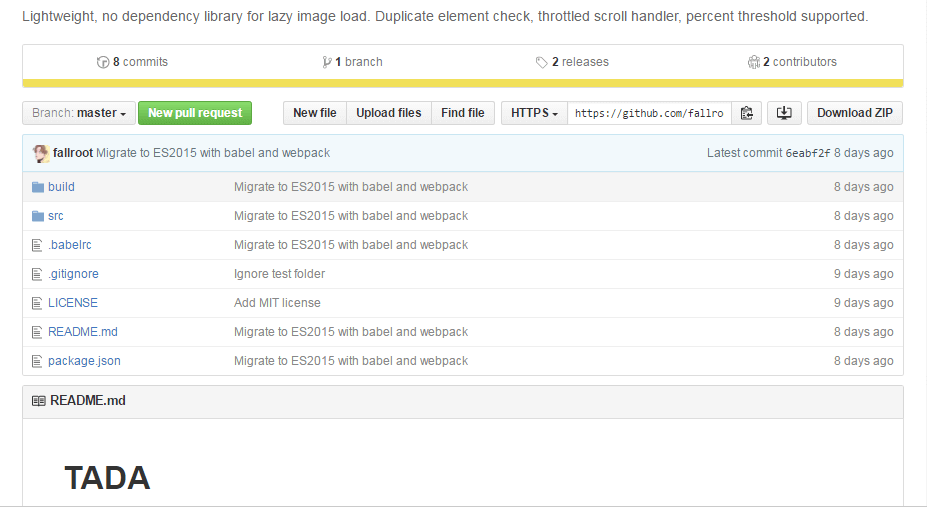This screenshot has width=927, height=507.
Task: Open the latest commit message beside fallroot
Action: point(213,153)
